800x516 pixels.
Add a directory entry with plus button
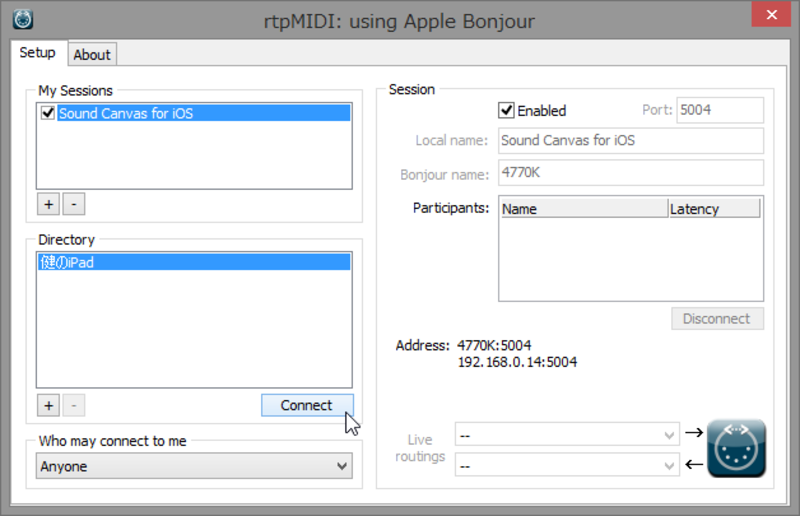(x=48, y=405)
